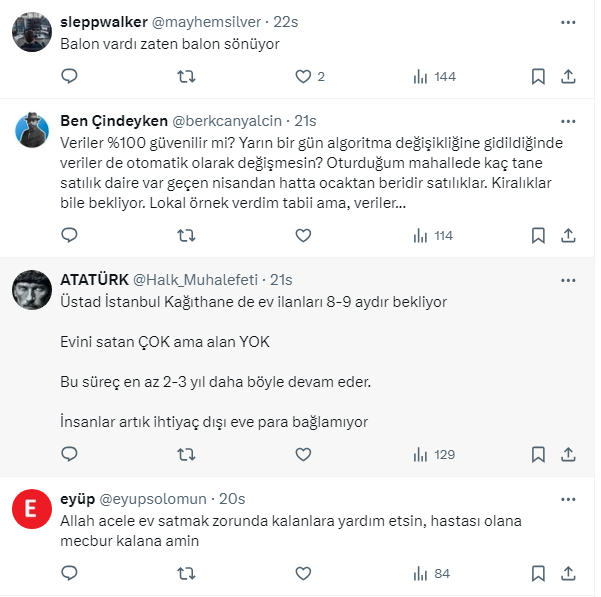
Task: Repost ATATÜRK's tweet
Action: point(186,454)
